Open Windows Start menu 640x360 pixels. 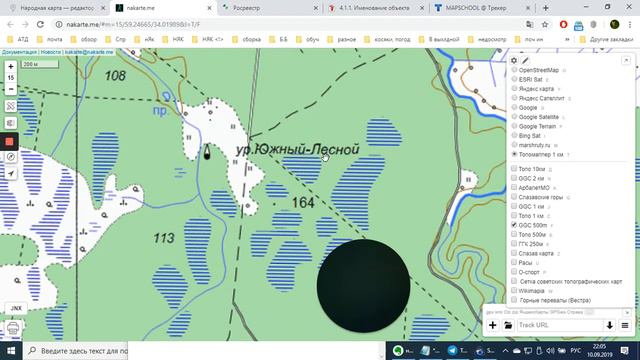pyautogui.click(x=11, y=351)
